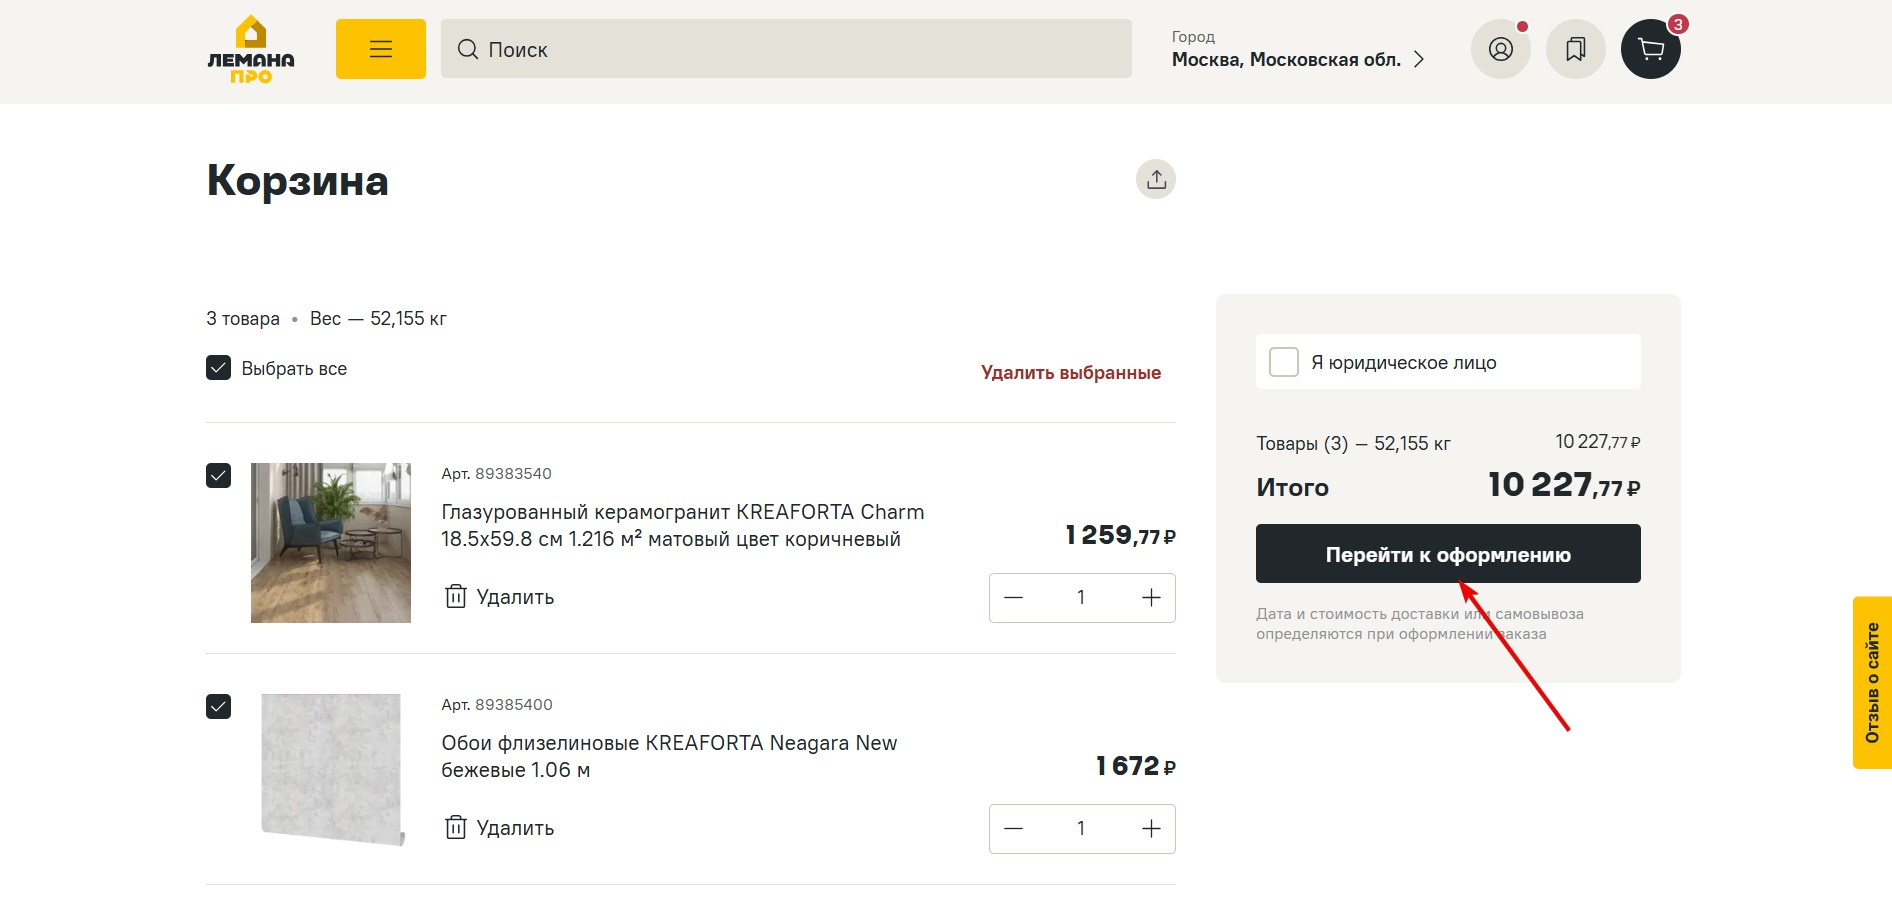Open the ceramic tile product thumbnail
Viewport: 1892px width, 914px height.
[331, 543]
